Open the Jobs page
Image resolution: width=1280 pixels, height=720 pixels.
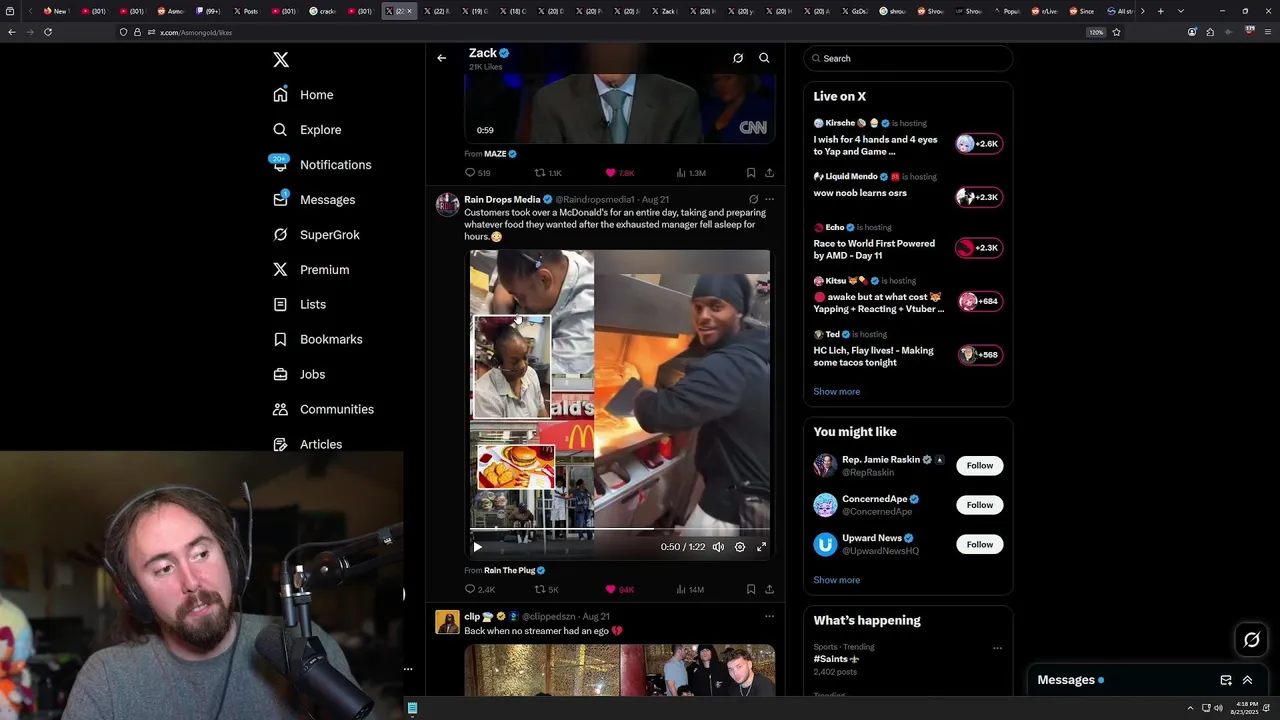pyautogui.click(x=298, y=374)
